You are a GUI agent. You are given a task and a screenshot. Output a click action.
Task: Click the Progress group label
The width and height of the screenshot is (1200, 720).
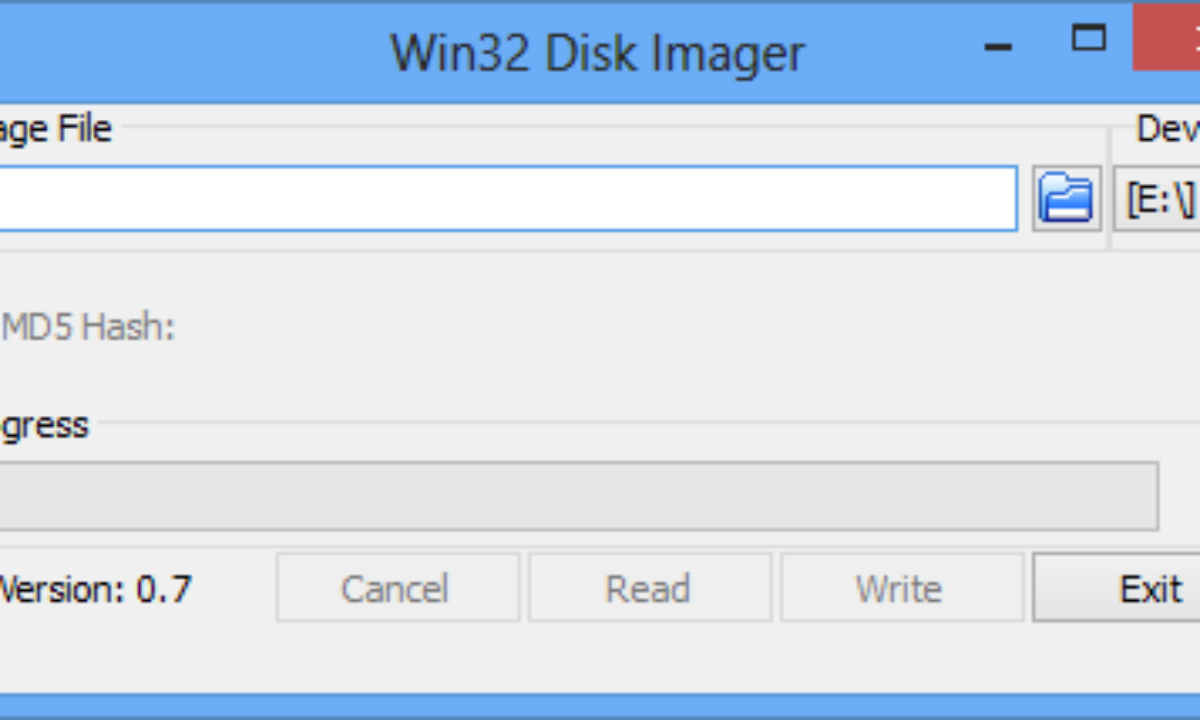(x=44, y=425)
